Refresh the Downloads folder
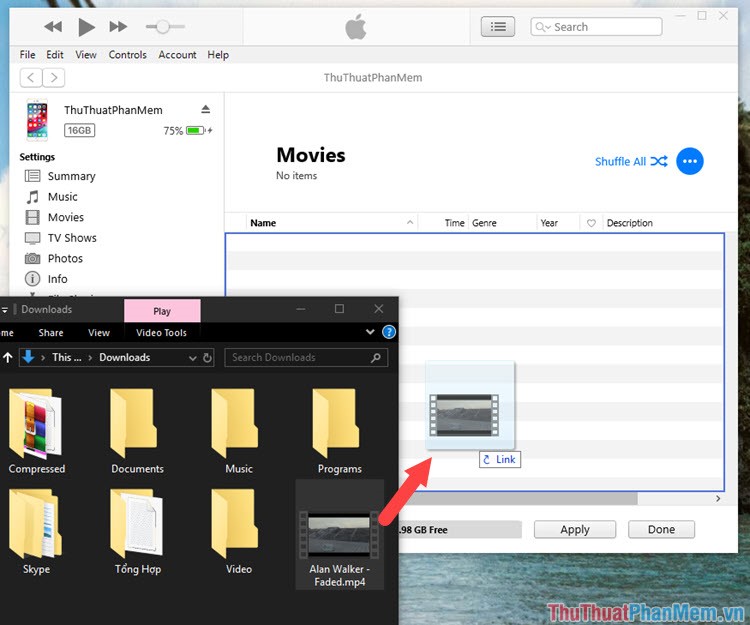The height and width of the screenshot is (625, 750). 207,358
